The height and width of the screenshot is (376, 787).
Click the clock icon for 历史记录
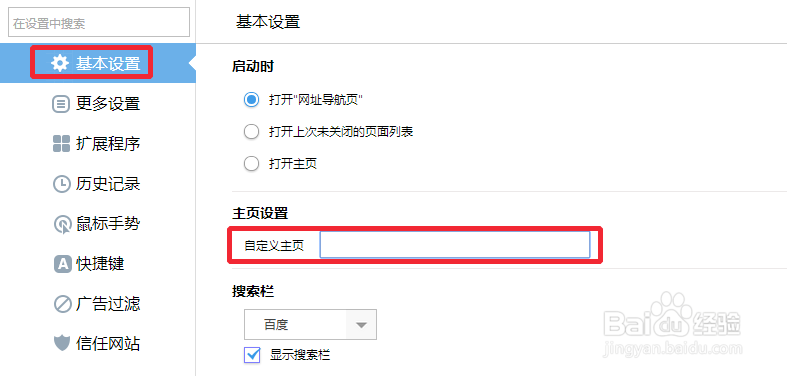coord(61,184)
